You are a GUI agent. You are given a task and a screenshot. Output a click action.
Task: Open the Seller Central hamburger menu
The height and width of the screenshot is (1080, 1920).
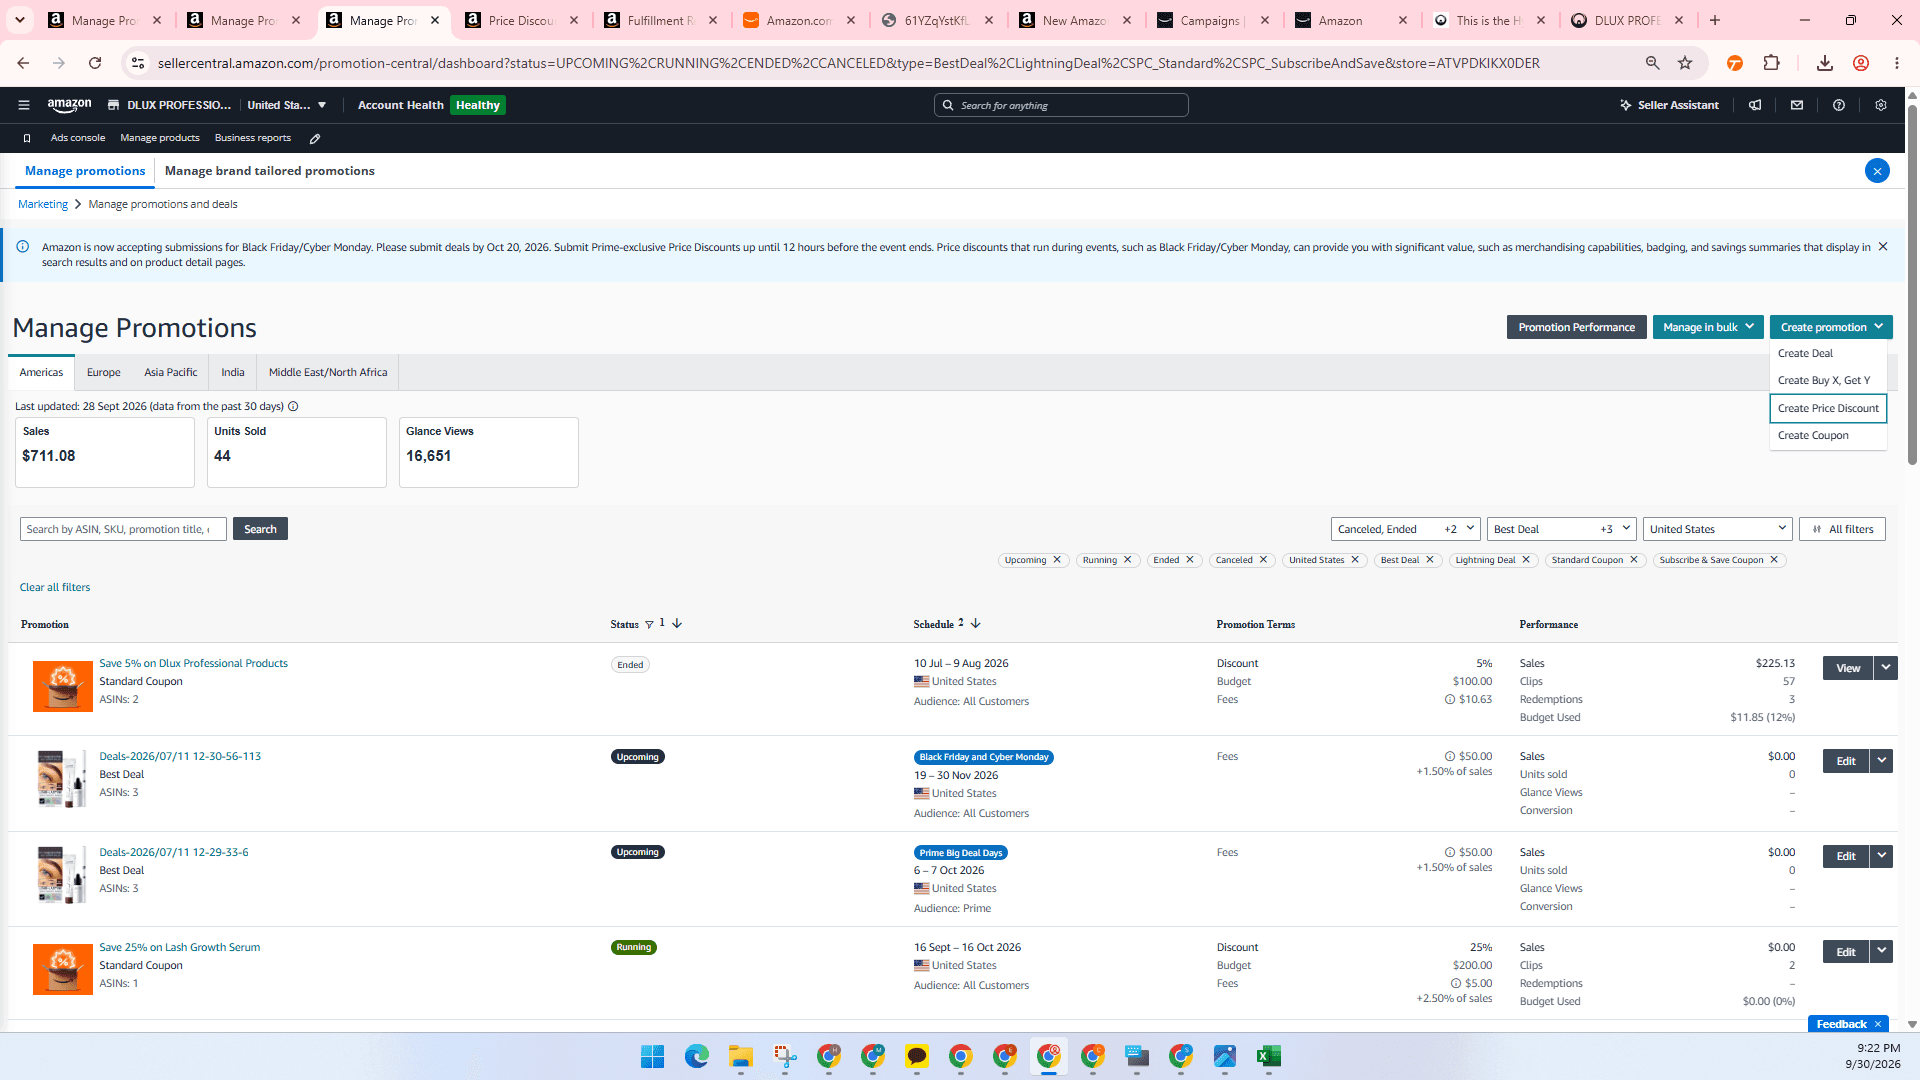(24, 105)
